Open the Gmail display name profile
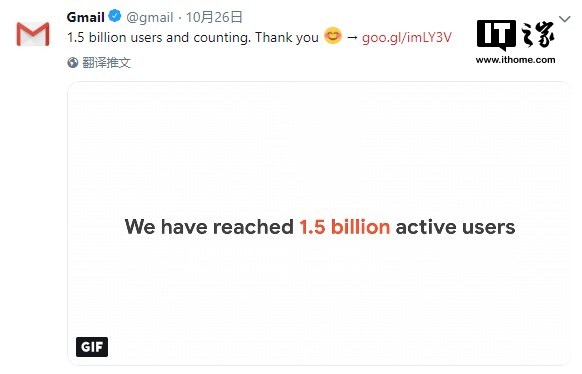This screenshot has height=374, width=582. (86, 17)
